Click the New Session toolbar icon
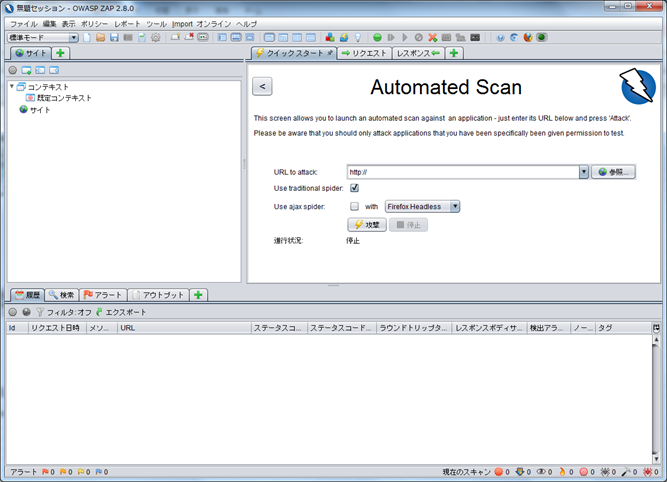Screen dimensions: 667x482 [87, 37]
